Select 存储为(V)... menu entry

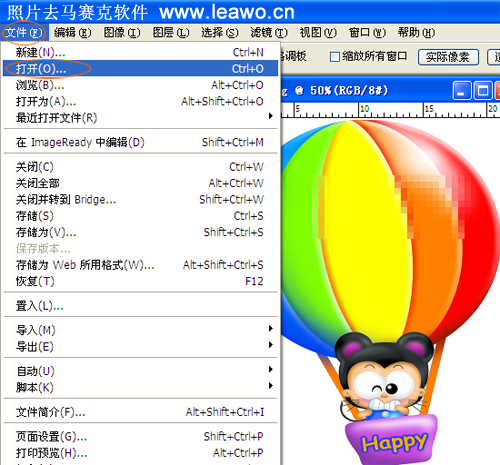tap(140, 232)
